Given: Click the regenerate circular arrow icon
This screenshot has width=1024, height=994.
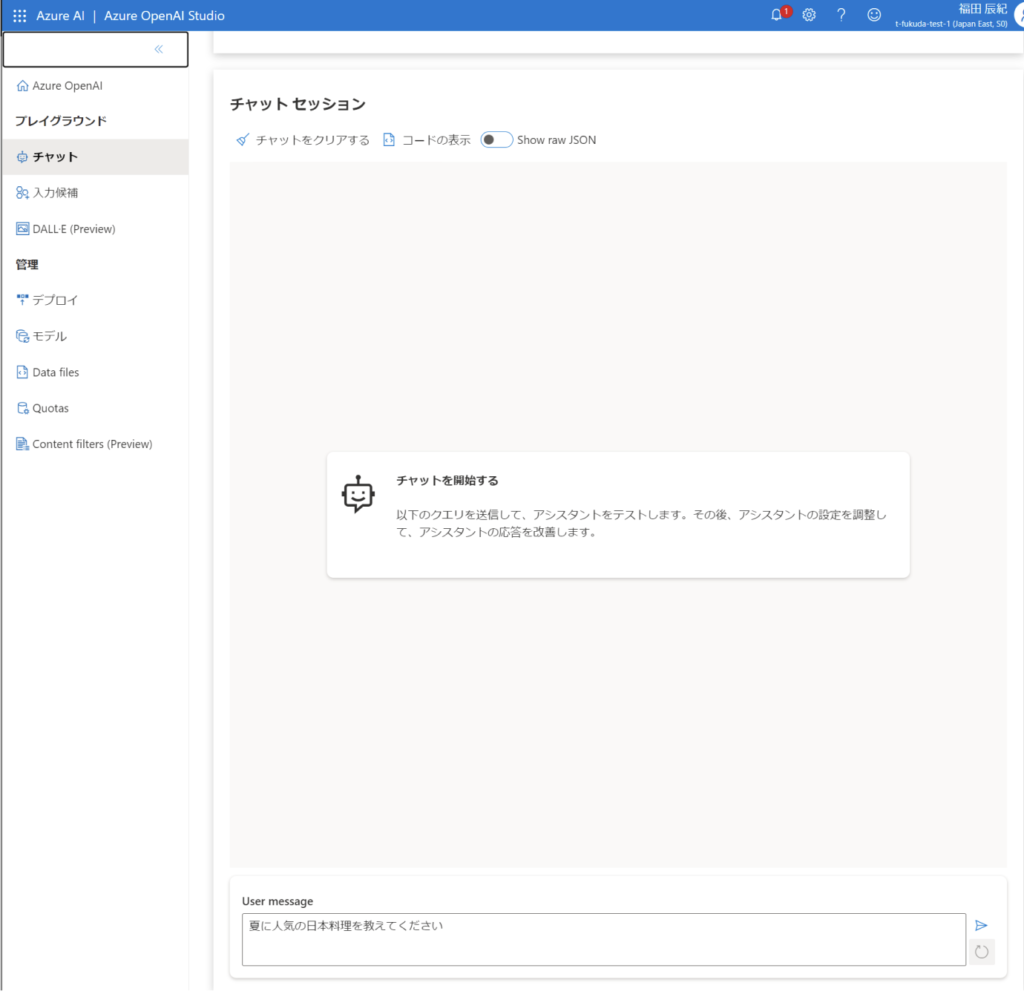Looking at the screenshot, I should click(x=981, y=952).
